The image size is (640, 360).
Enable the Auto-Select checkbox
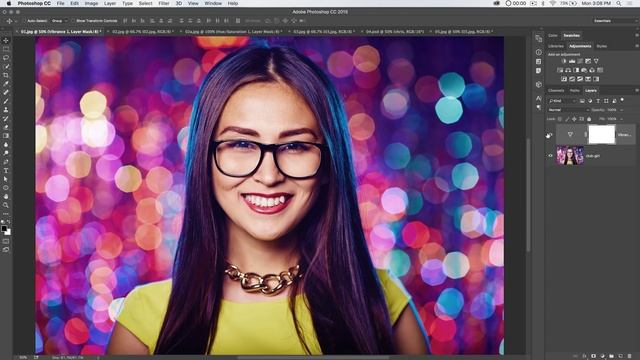point(25,21)
